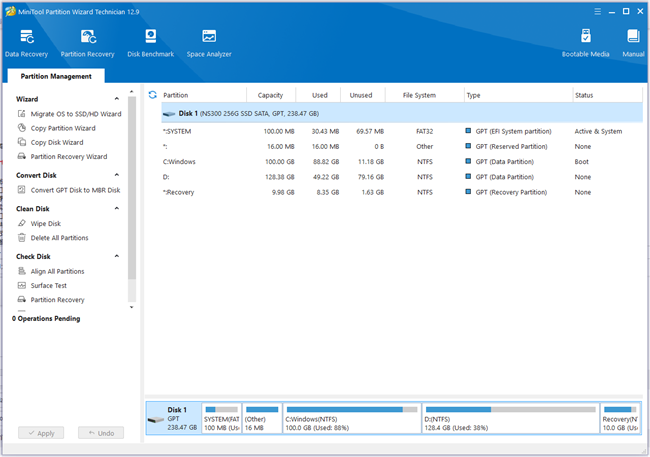
Task: Select the Disk 1 header row
Action: (x=402, y=113)
